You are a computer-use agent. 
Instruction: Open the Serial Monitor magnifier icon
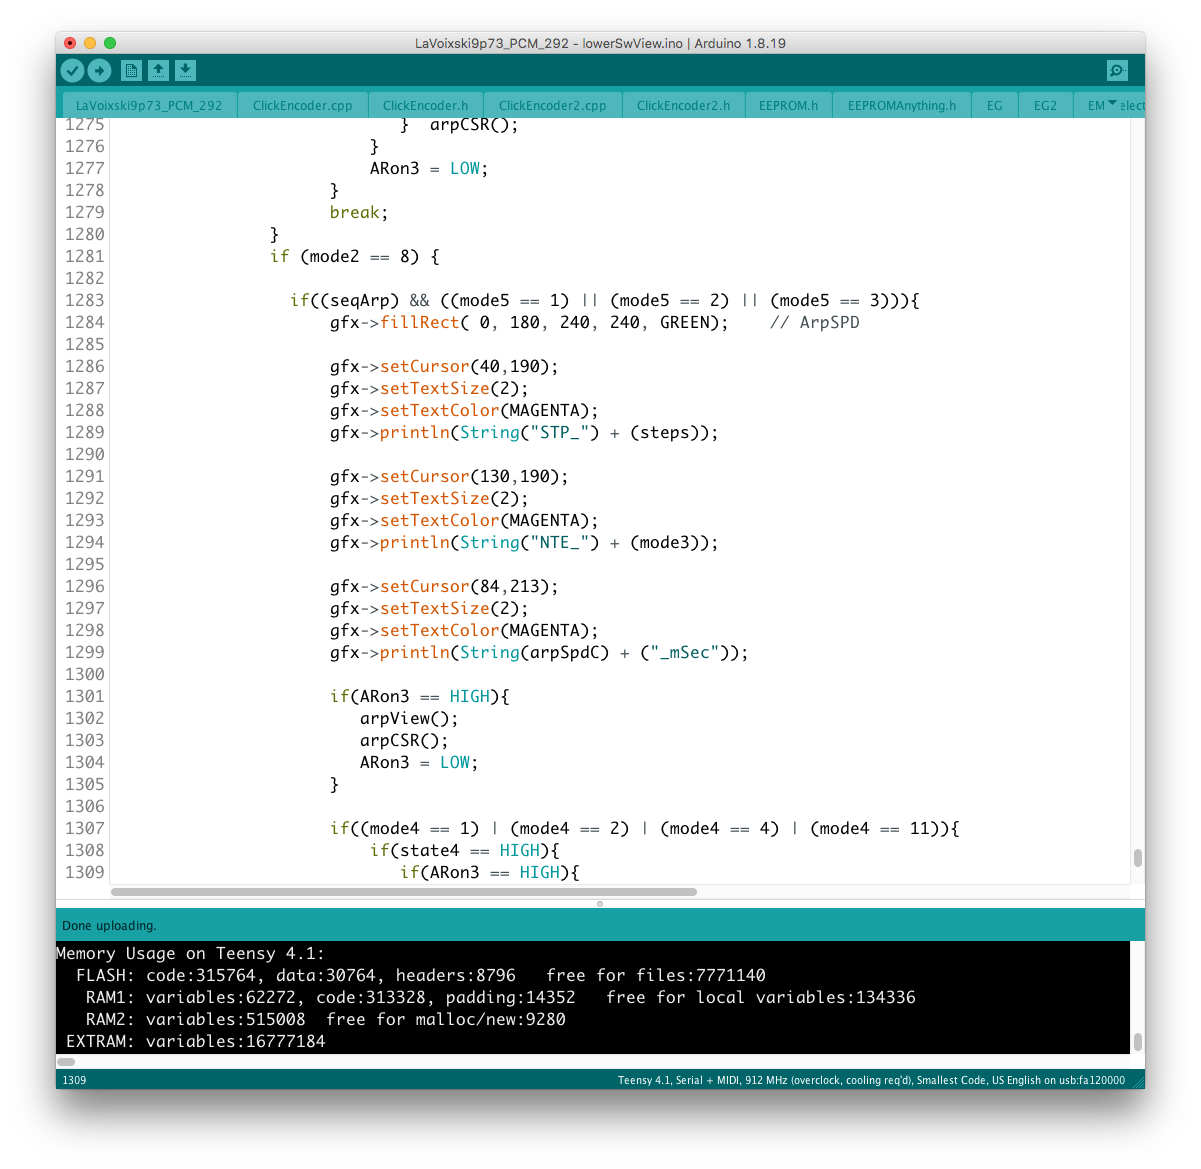tap(1117, 70)
